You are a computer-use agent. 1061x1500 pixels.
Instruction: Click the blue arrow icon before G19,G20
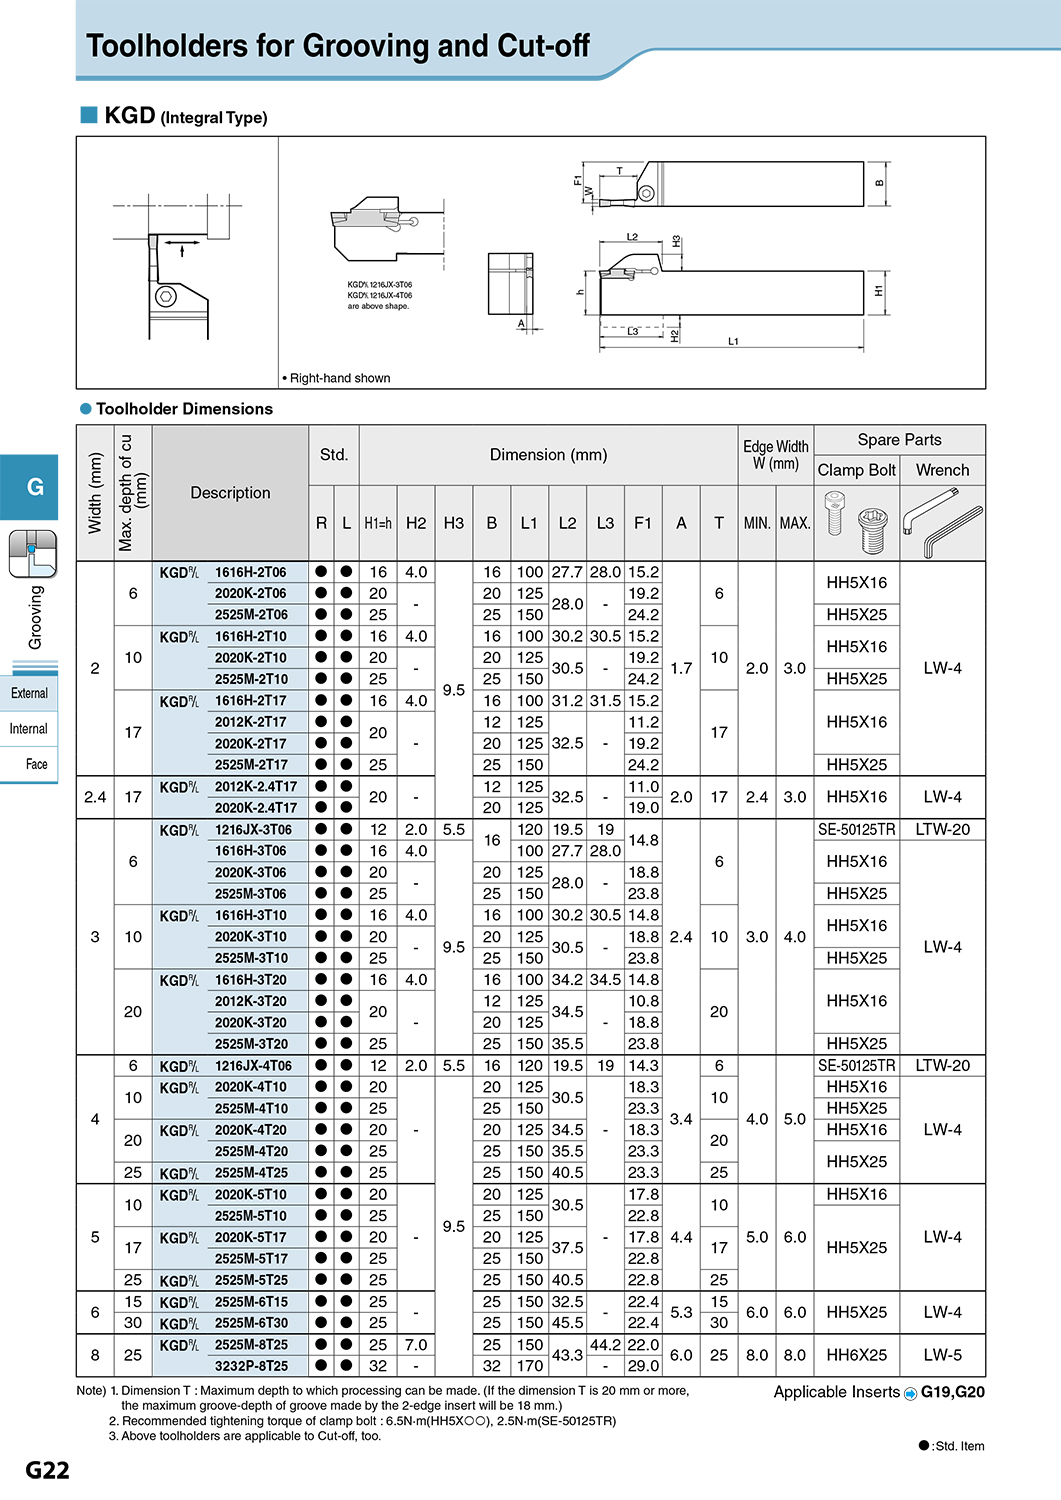tap(911, 1394)
